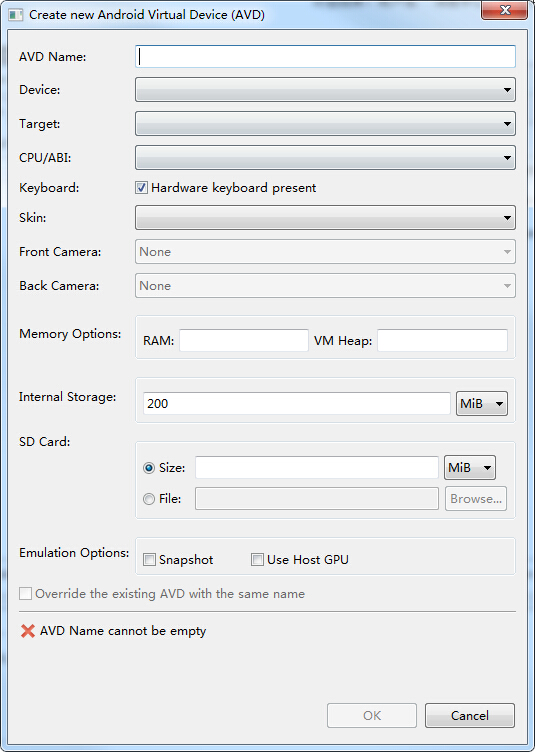Open the Skin dropdown

tap(325, 218)
